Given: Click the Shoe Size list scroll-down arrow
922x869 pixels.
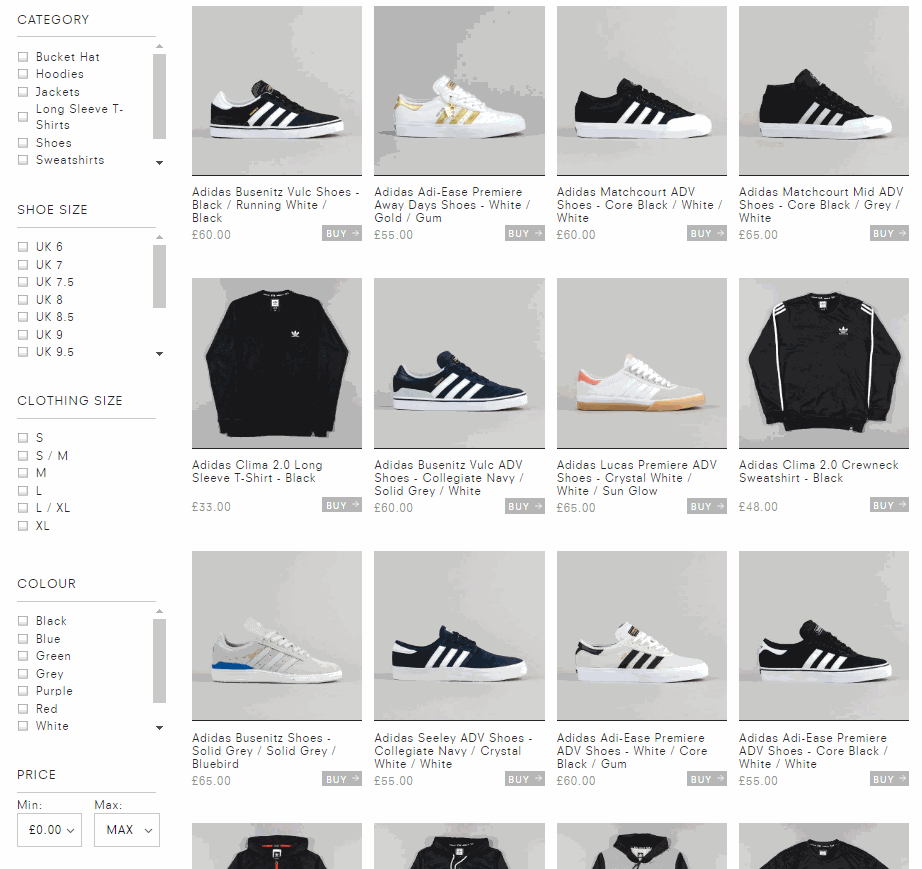Looking at the screenshot, I should [x=159, y=354].
